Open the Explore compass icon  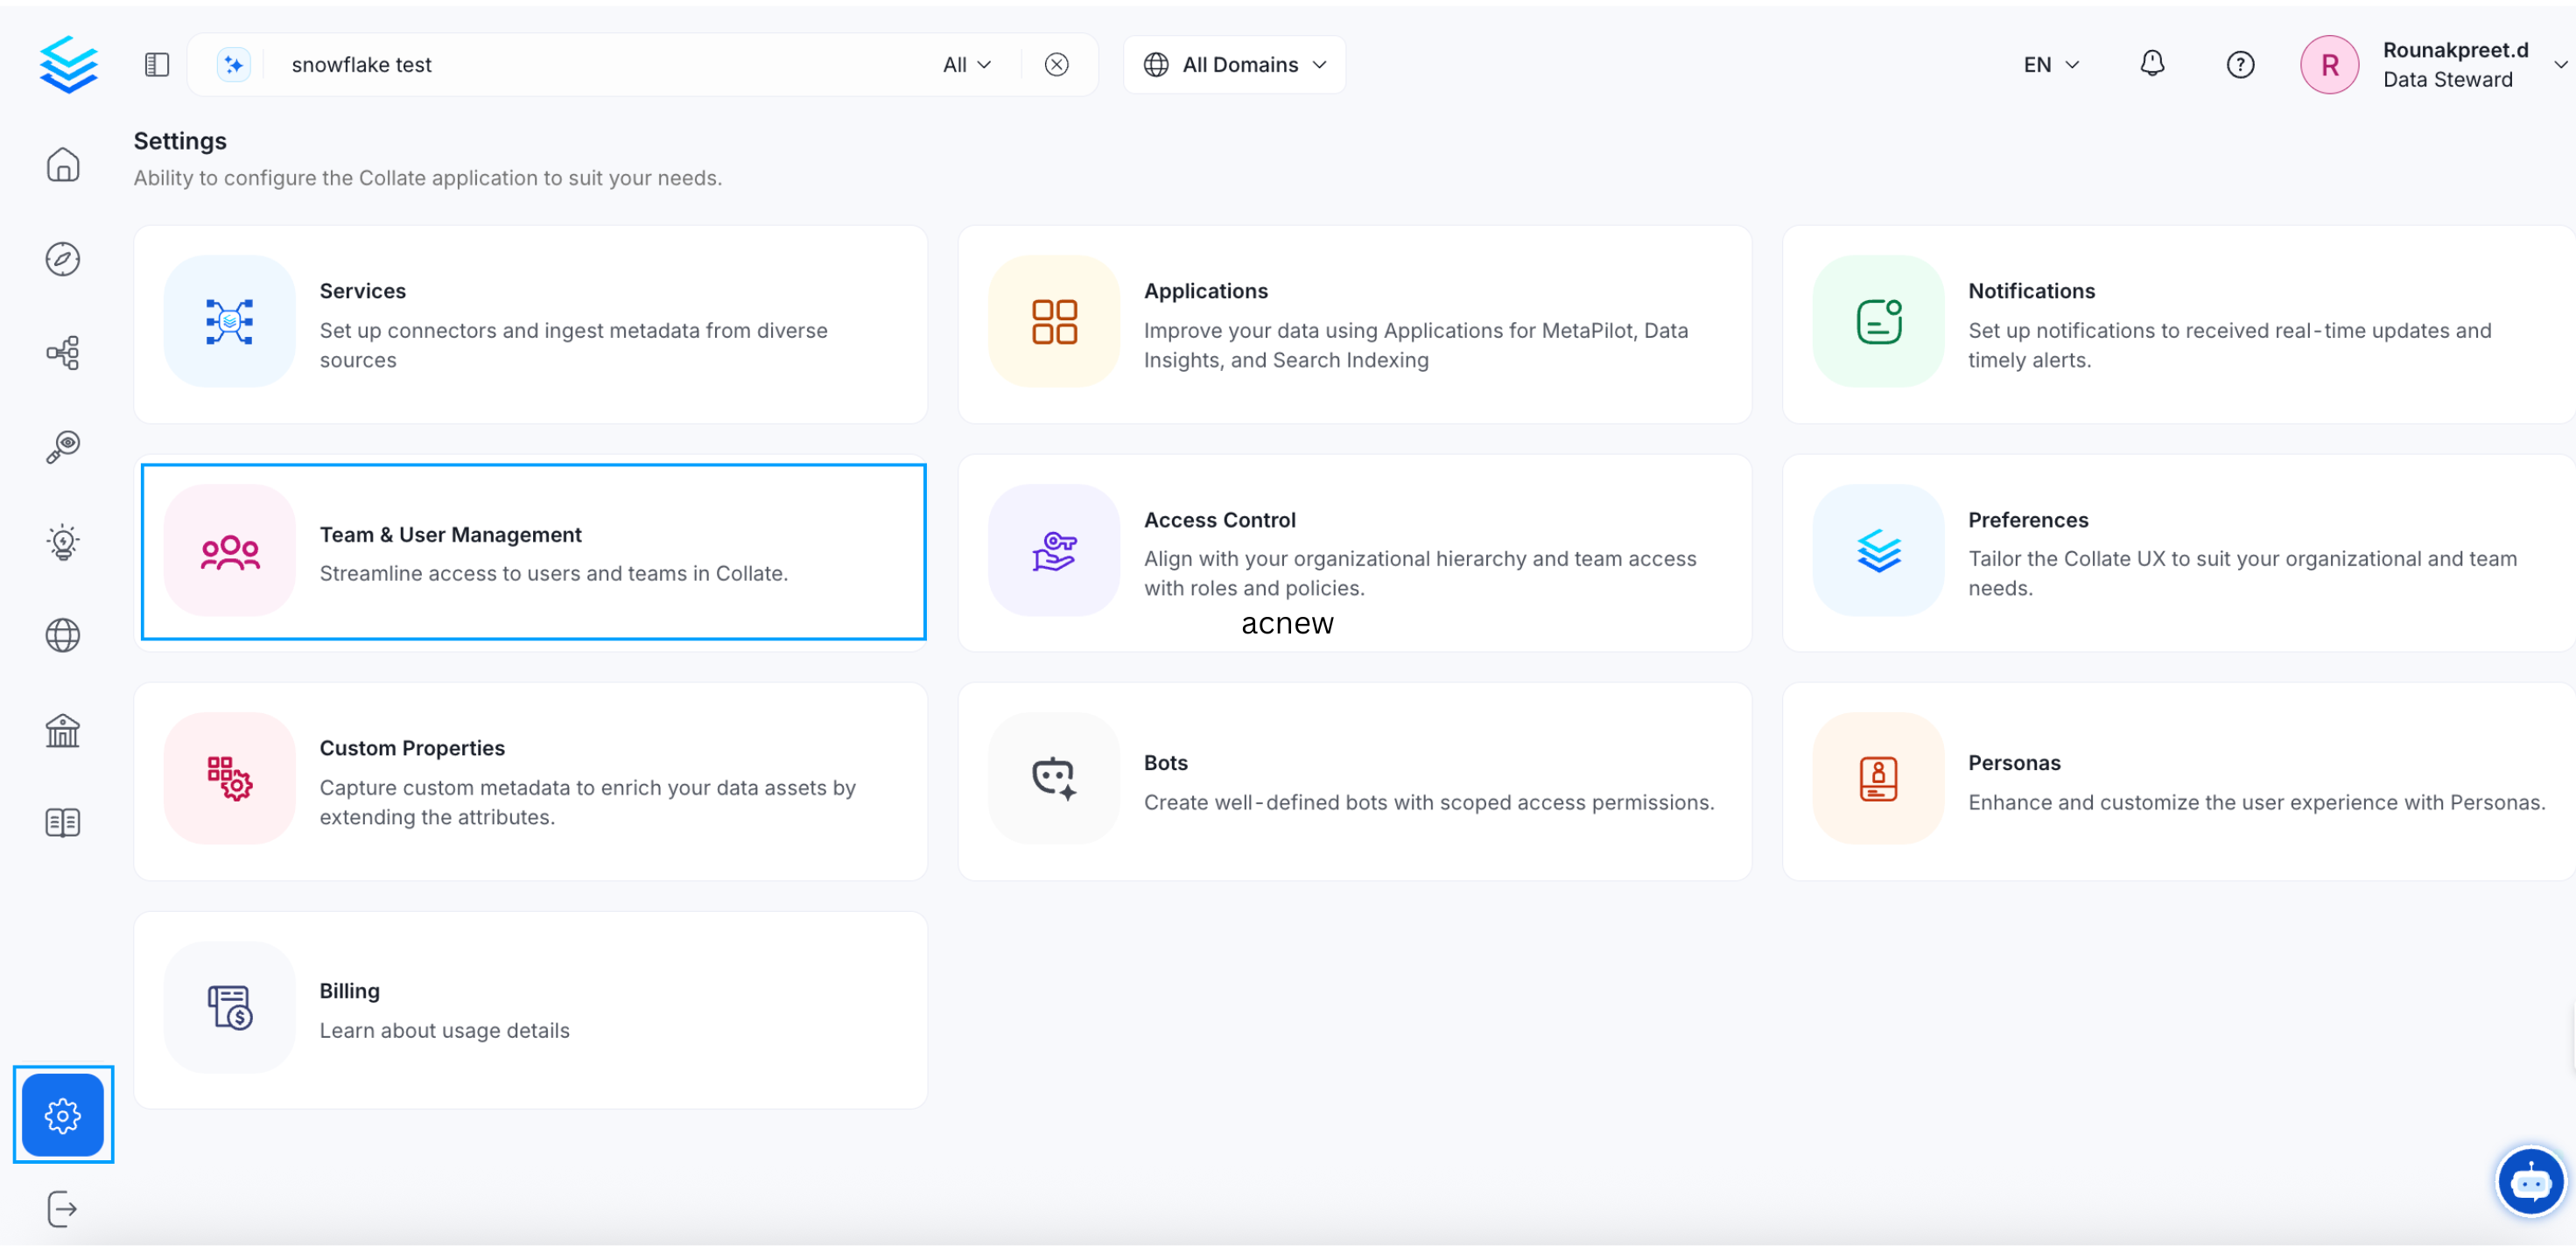(62, 259)
